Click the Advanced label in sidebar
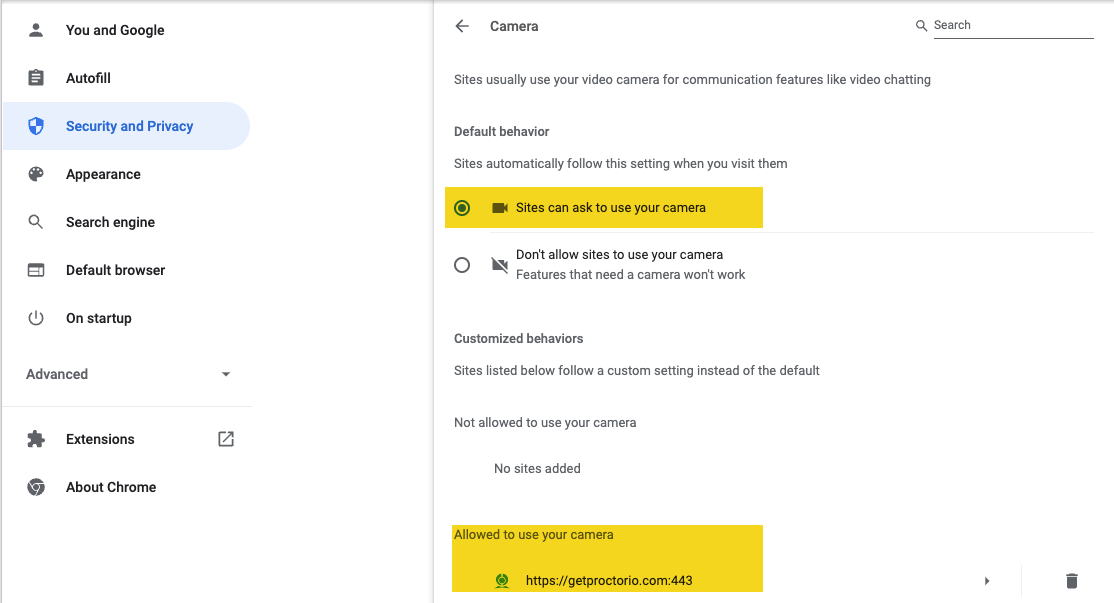The image size is (1114, 603). click(57, 374)
